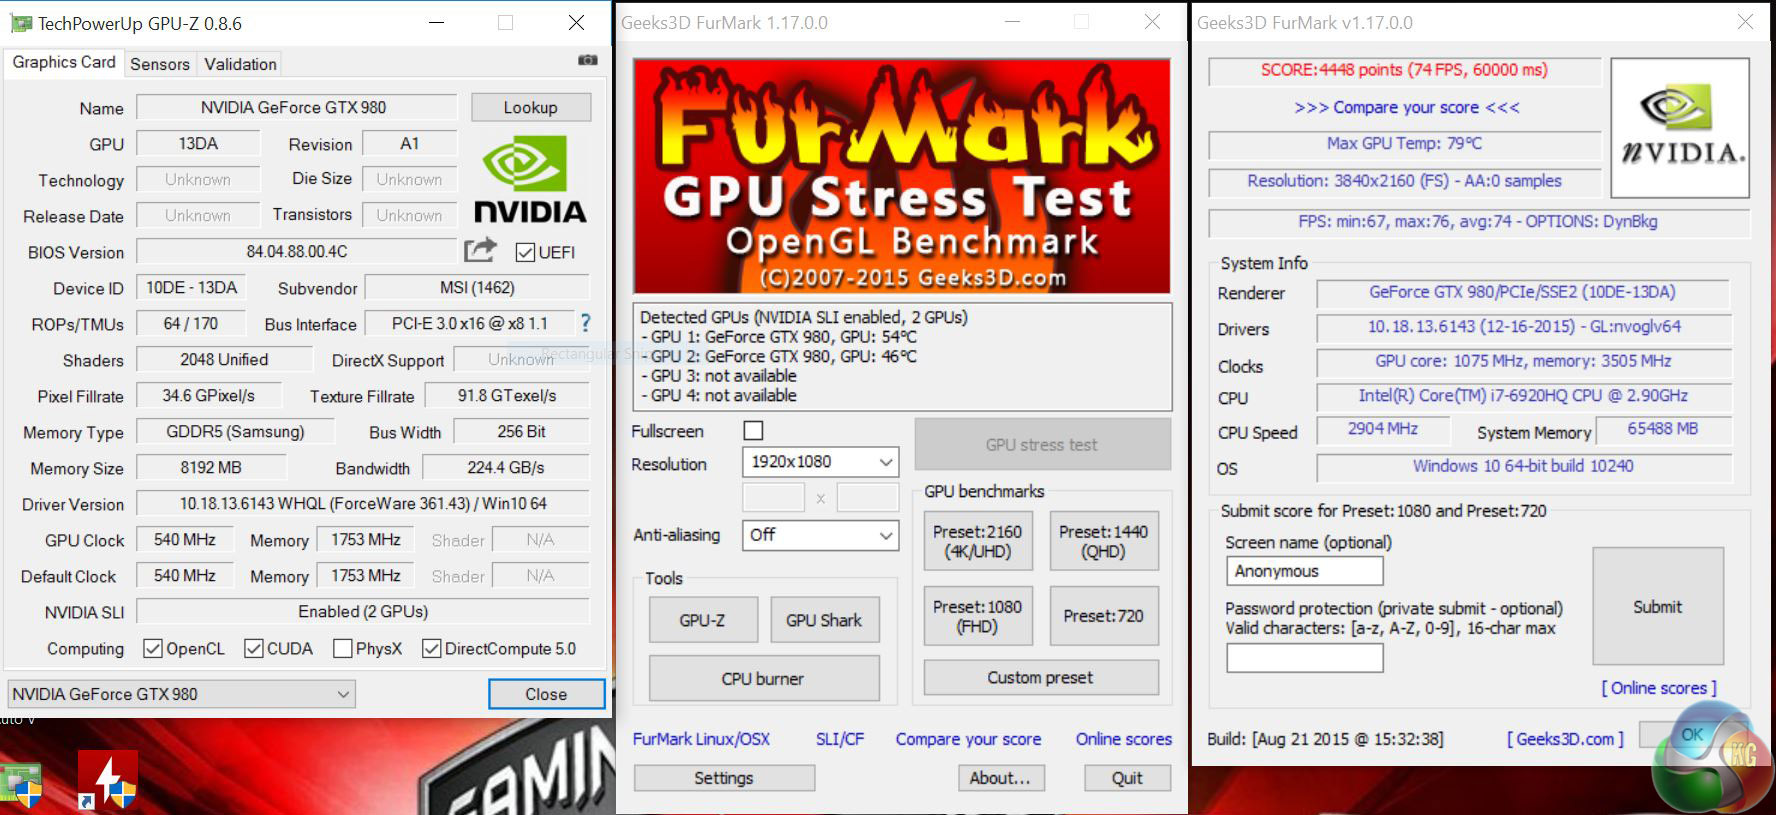Open the bracketed [ Online scores ] link
This screenshot has width=1776, height=815.
(1659, 688)
